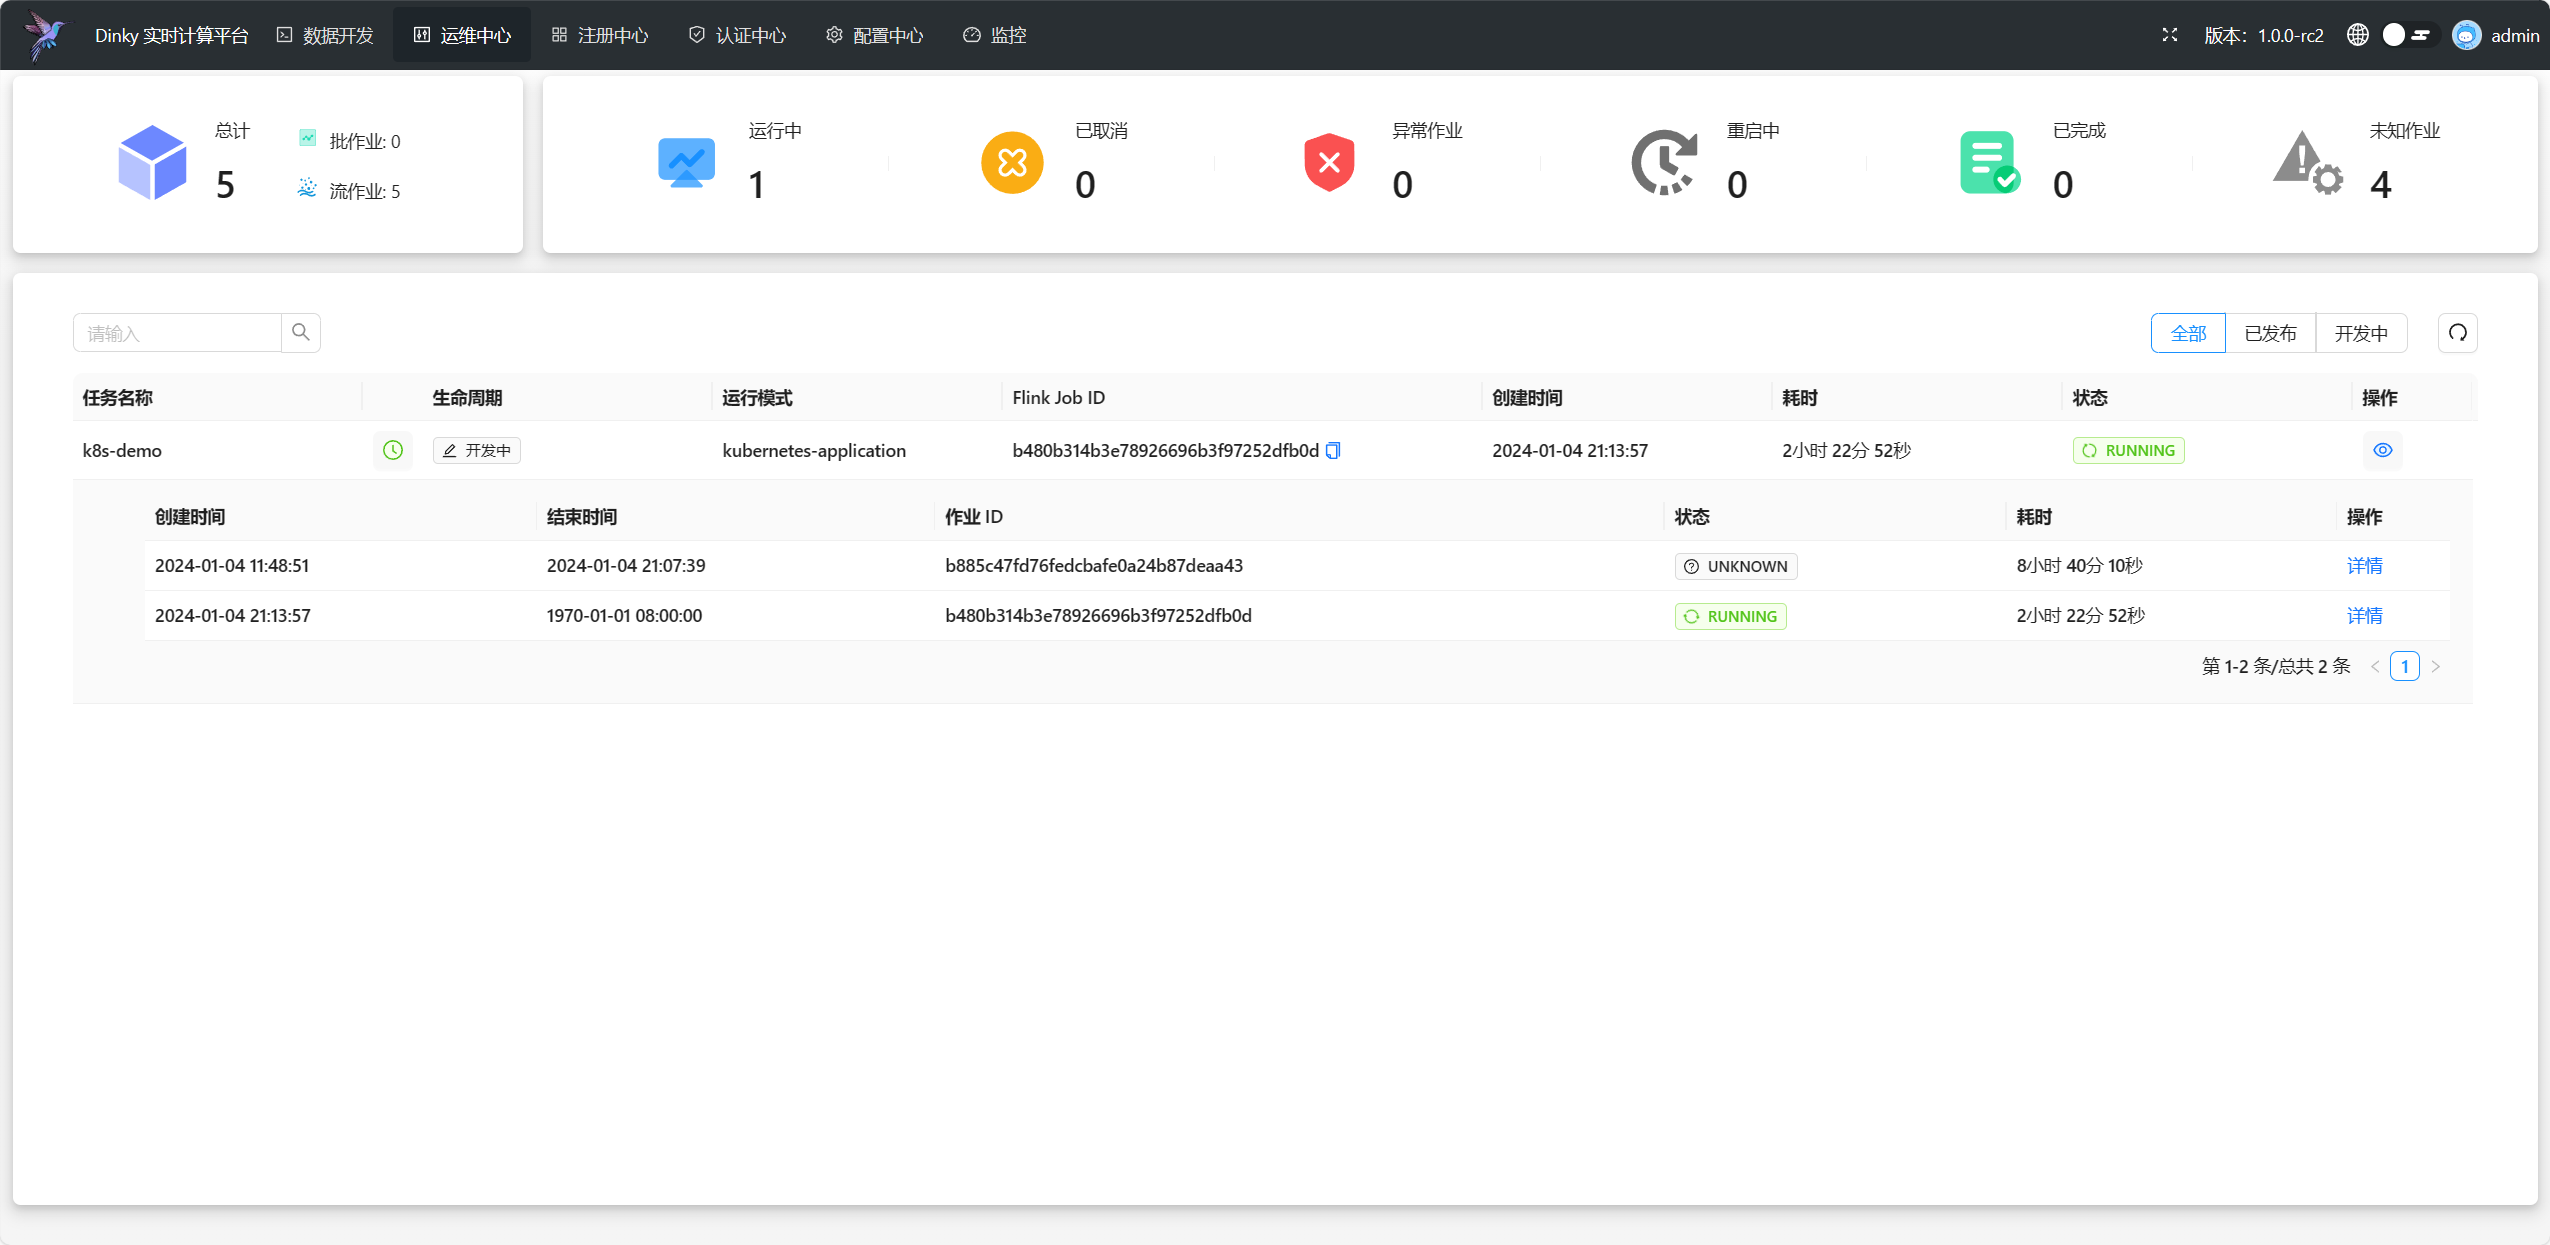
Task: Go to next page of history
Action: (2436, 666)
